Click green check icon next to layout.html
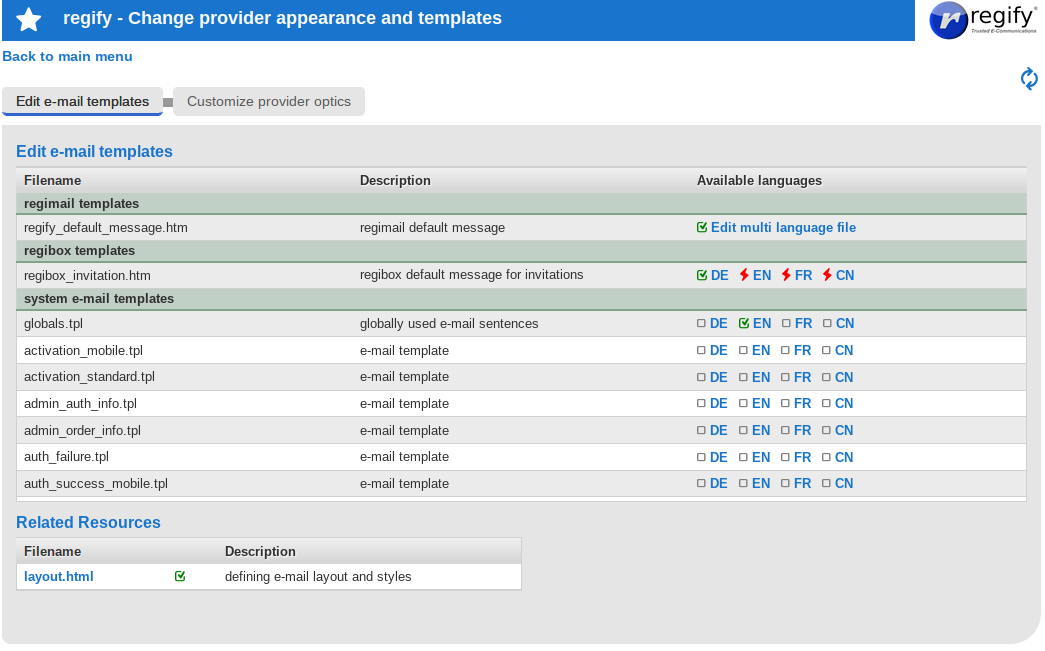This screenshot has height=651, width=1045. (180, 576)
